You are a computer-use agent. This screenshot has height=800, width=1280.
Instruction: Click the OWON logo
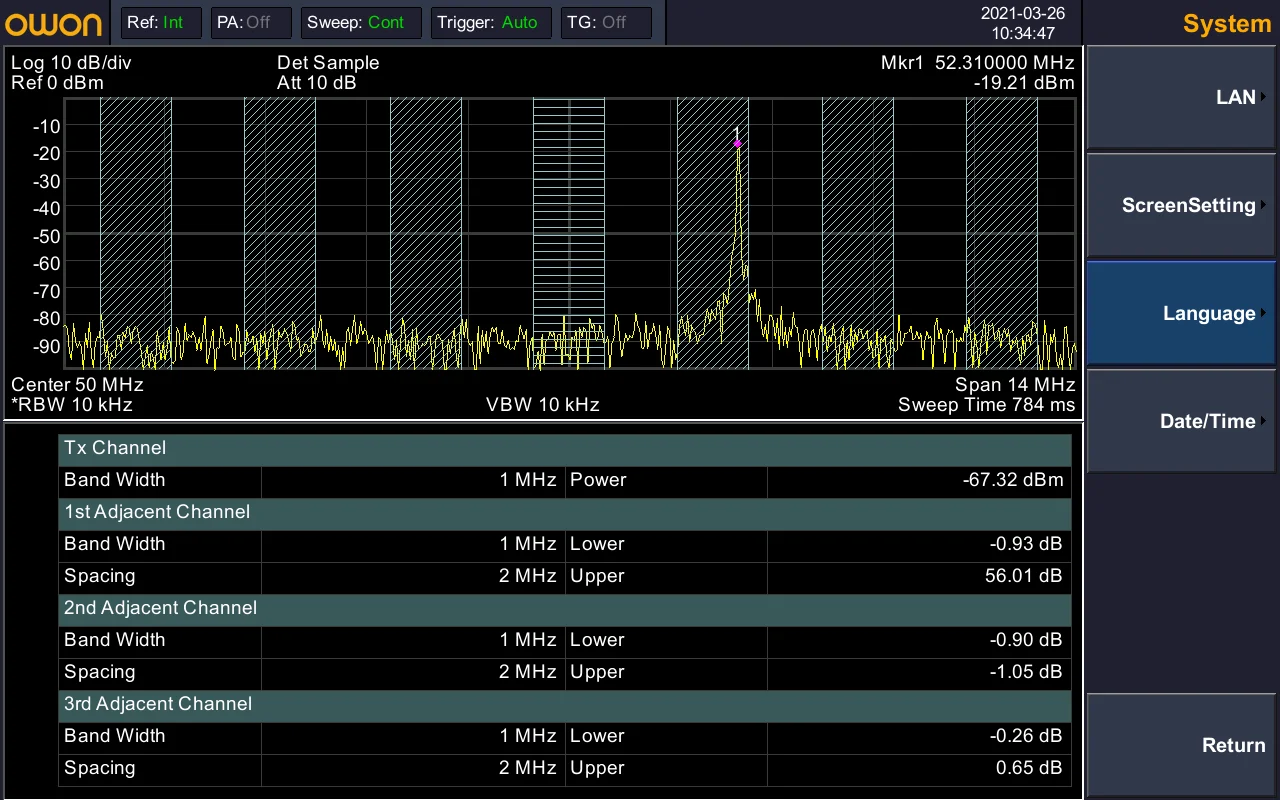tap(53, 23)
